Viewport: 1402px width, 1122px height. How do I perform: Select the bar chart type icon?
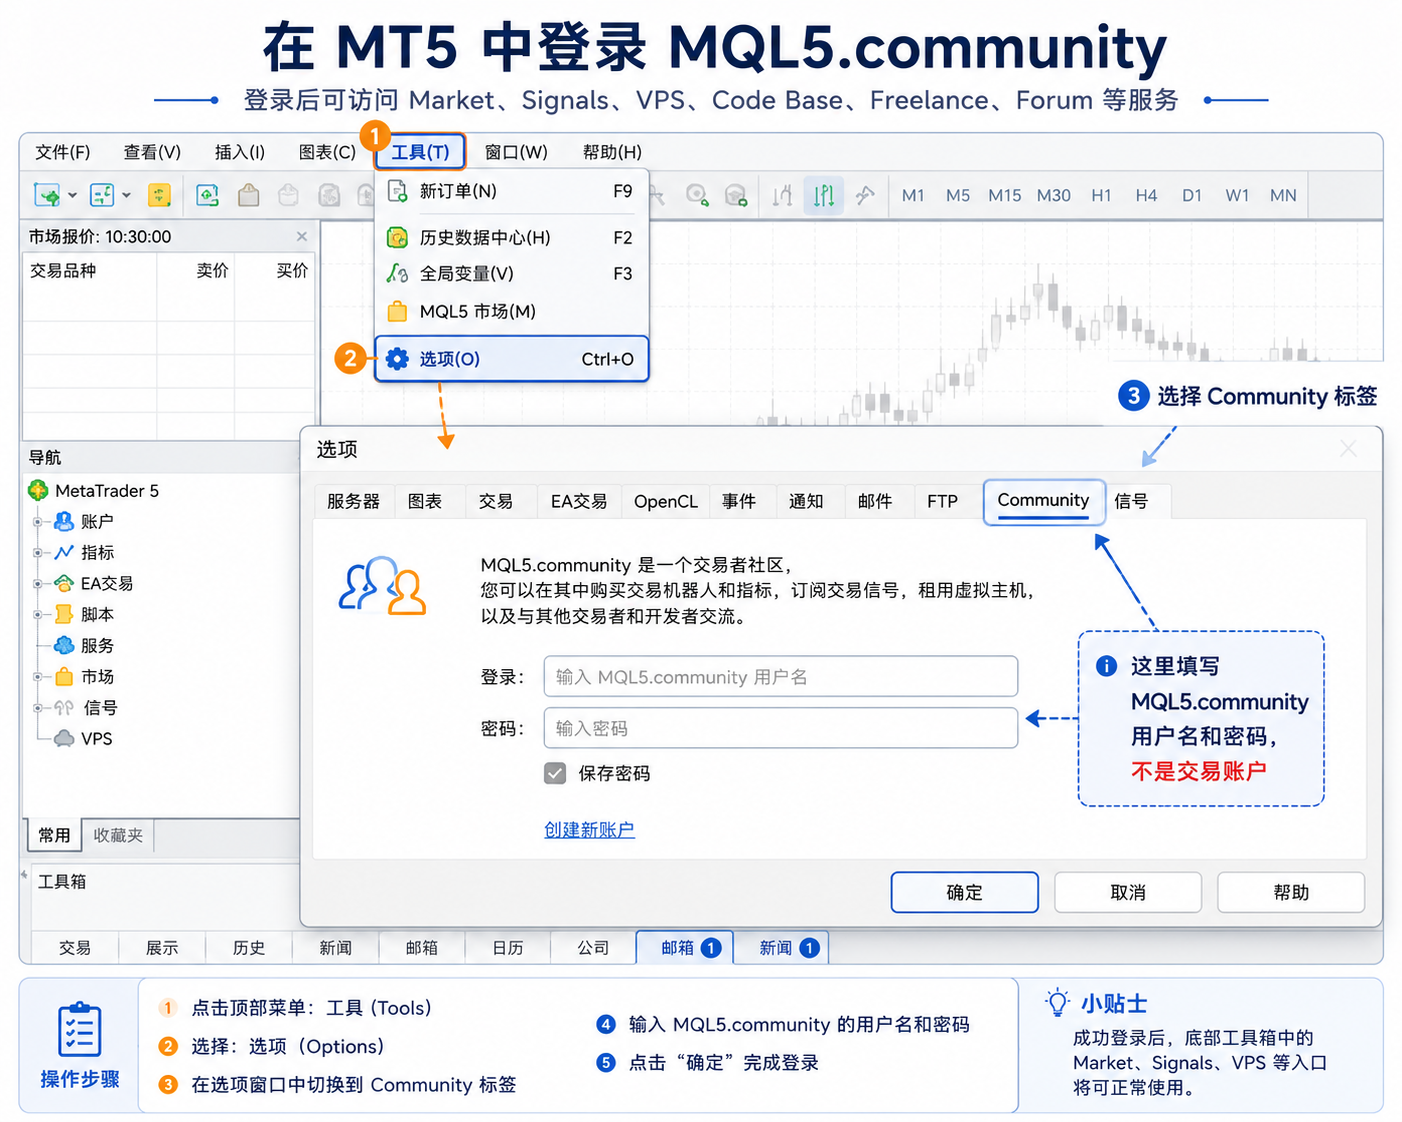[782, 195]
